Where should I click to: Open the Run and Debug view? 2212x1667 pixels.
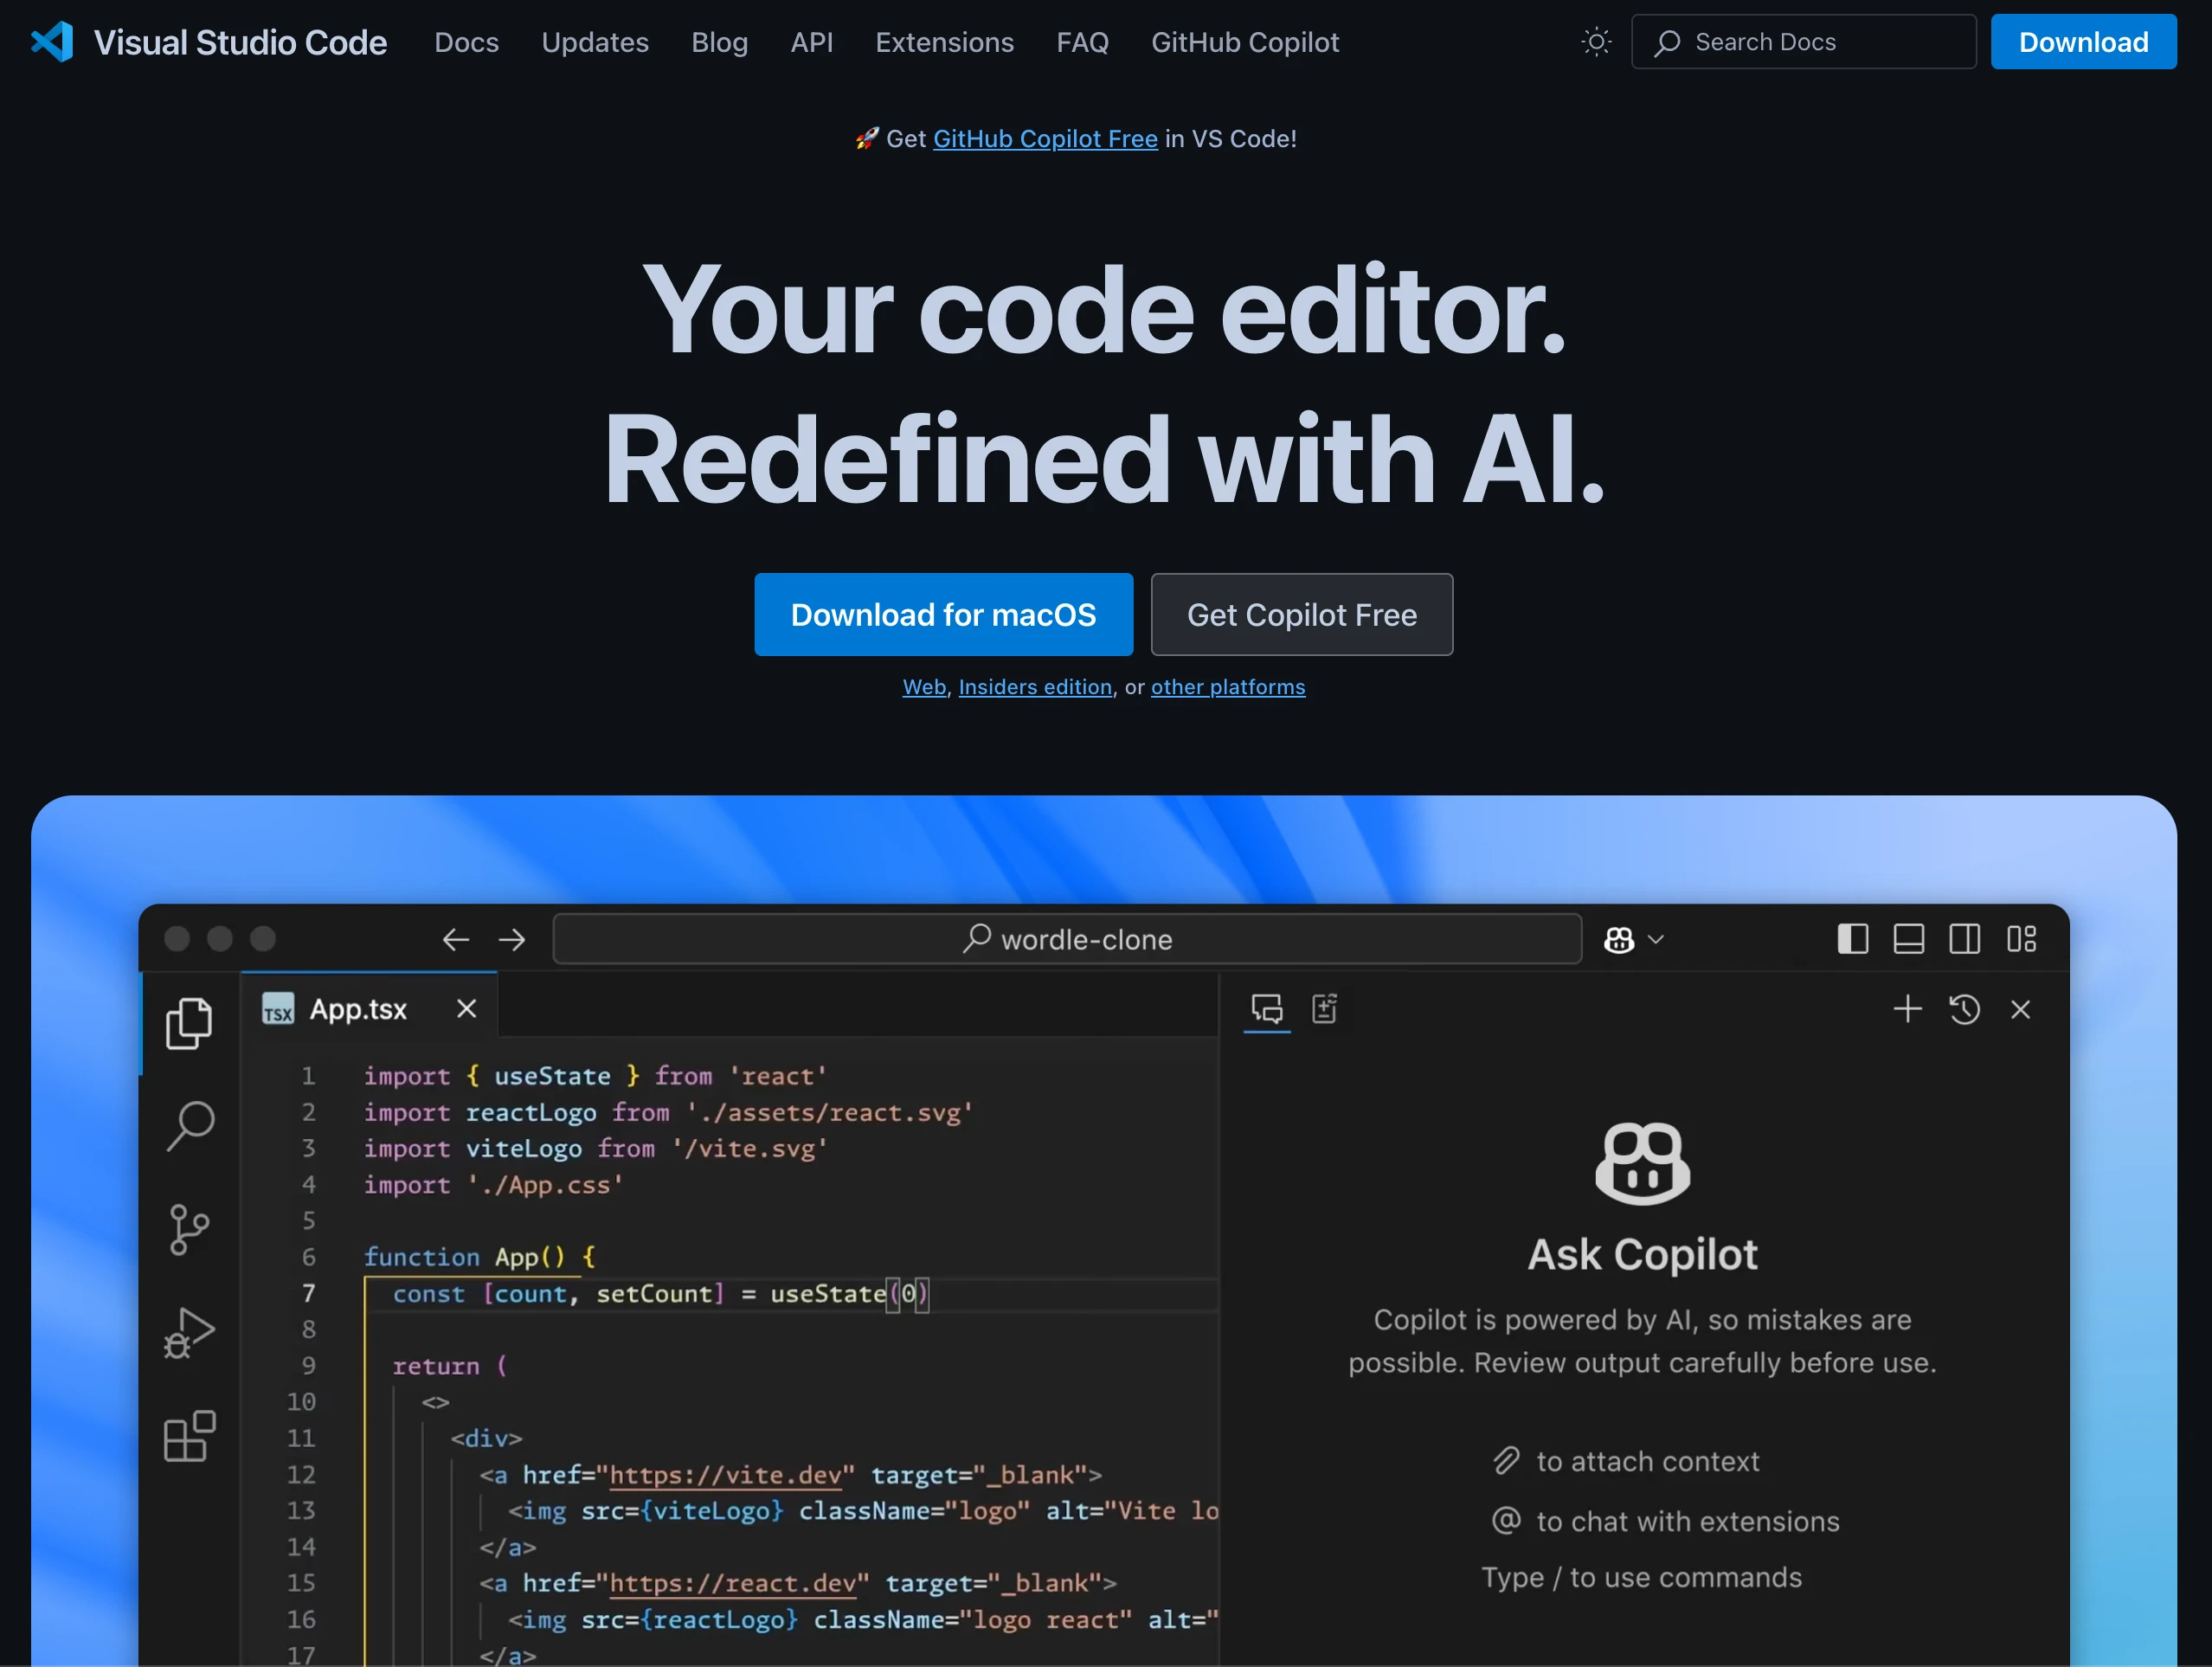point(190,1331)
